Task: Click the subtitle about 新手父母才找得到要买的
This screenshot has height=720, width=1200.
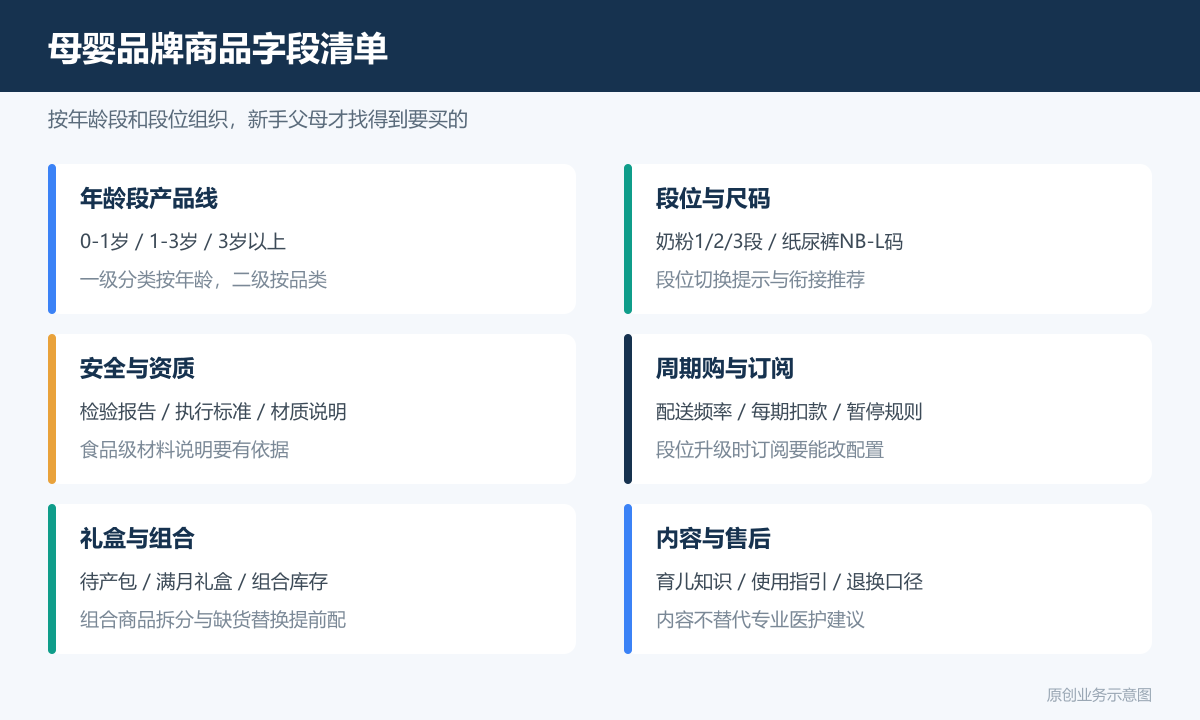Action: 258,120
